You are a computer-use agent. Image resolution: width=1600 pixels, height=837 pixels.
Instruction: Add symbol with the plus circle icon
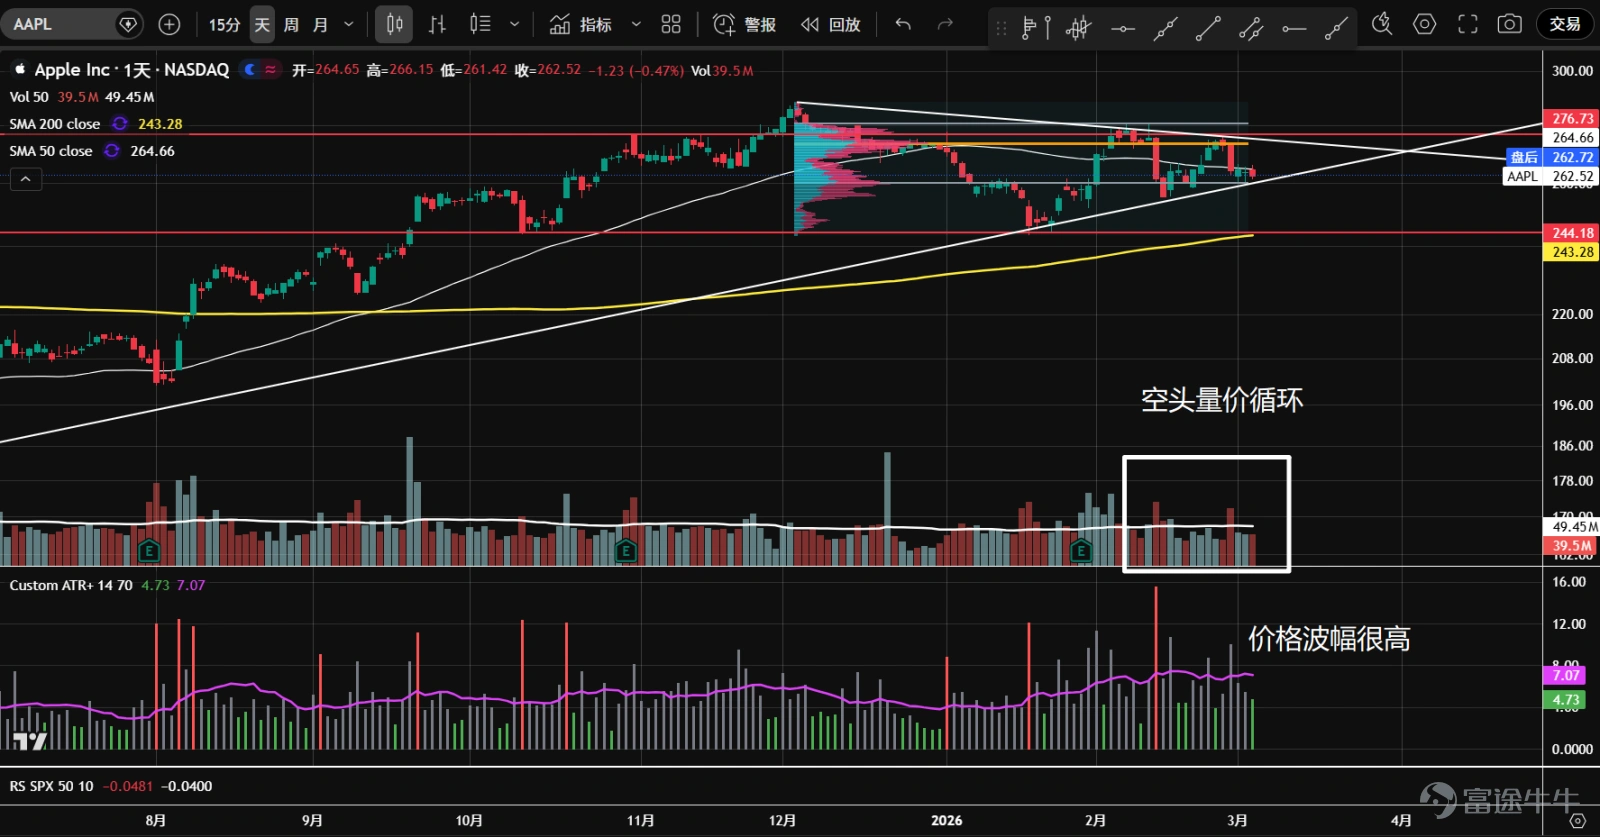click(169, 24)
